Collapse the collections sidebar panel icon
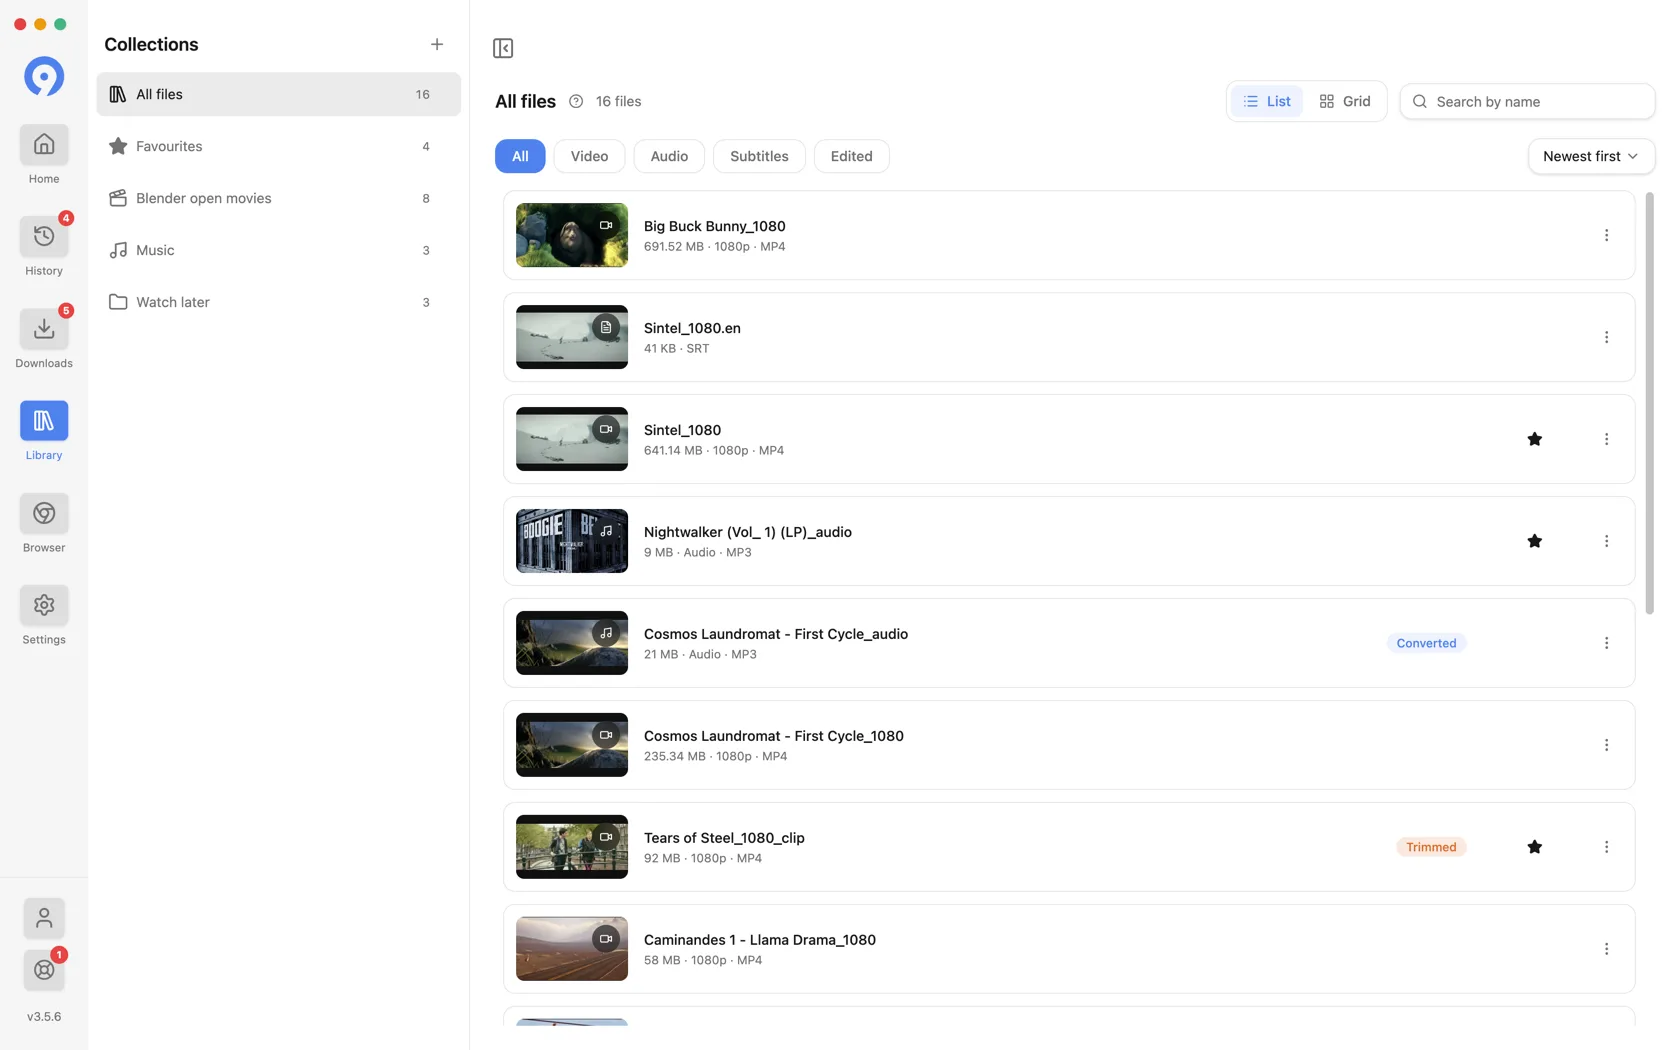1680x1050 pixels. pyautogui.click(x=503, y=48)
